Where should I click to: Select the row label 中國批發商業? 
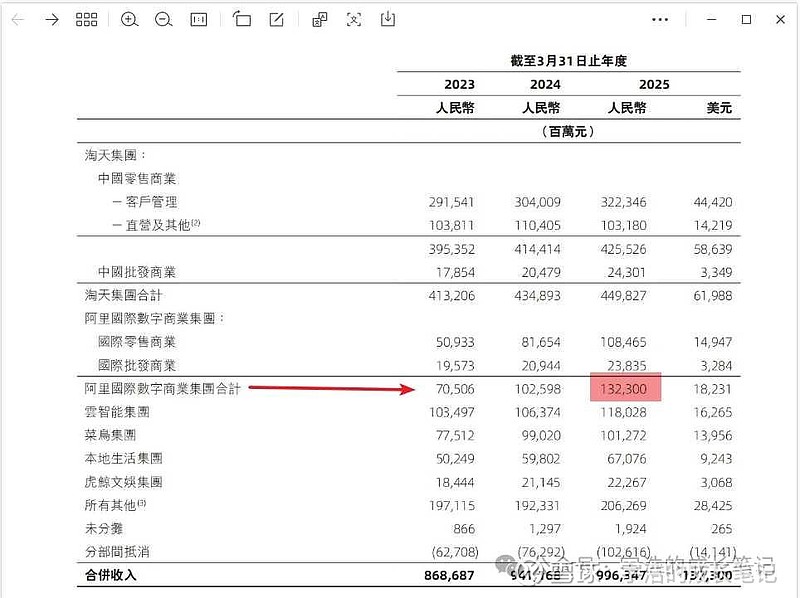pos(137,272)
